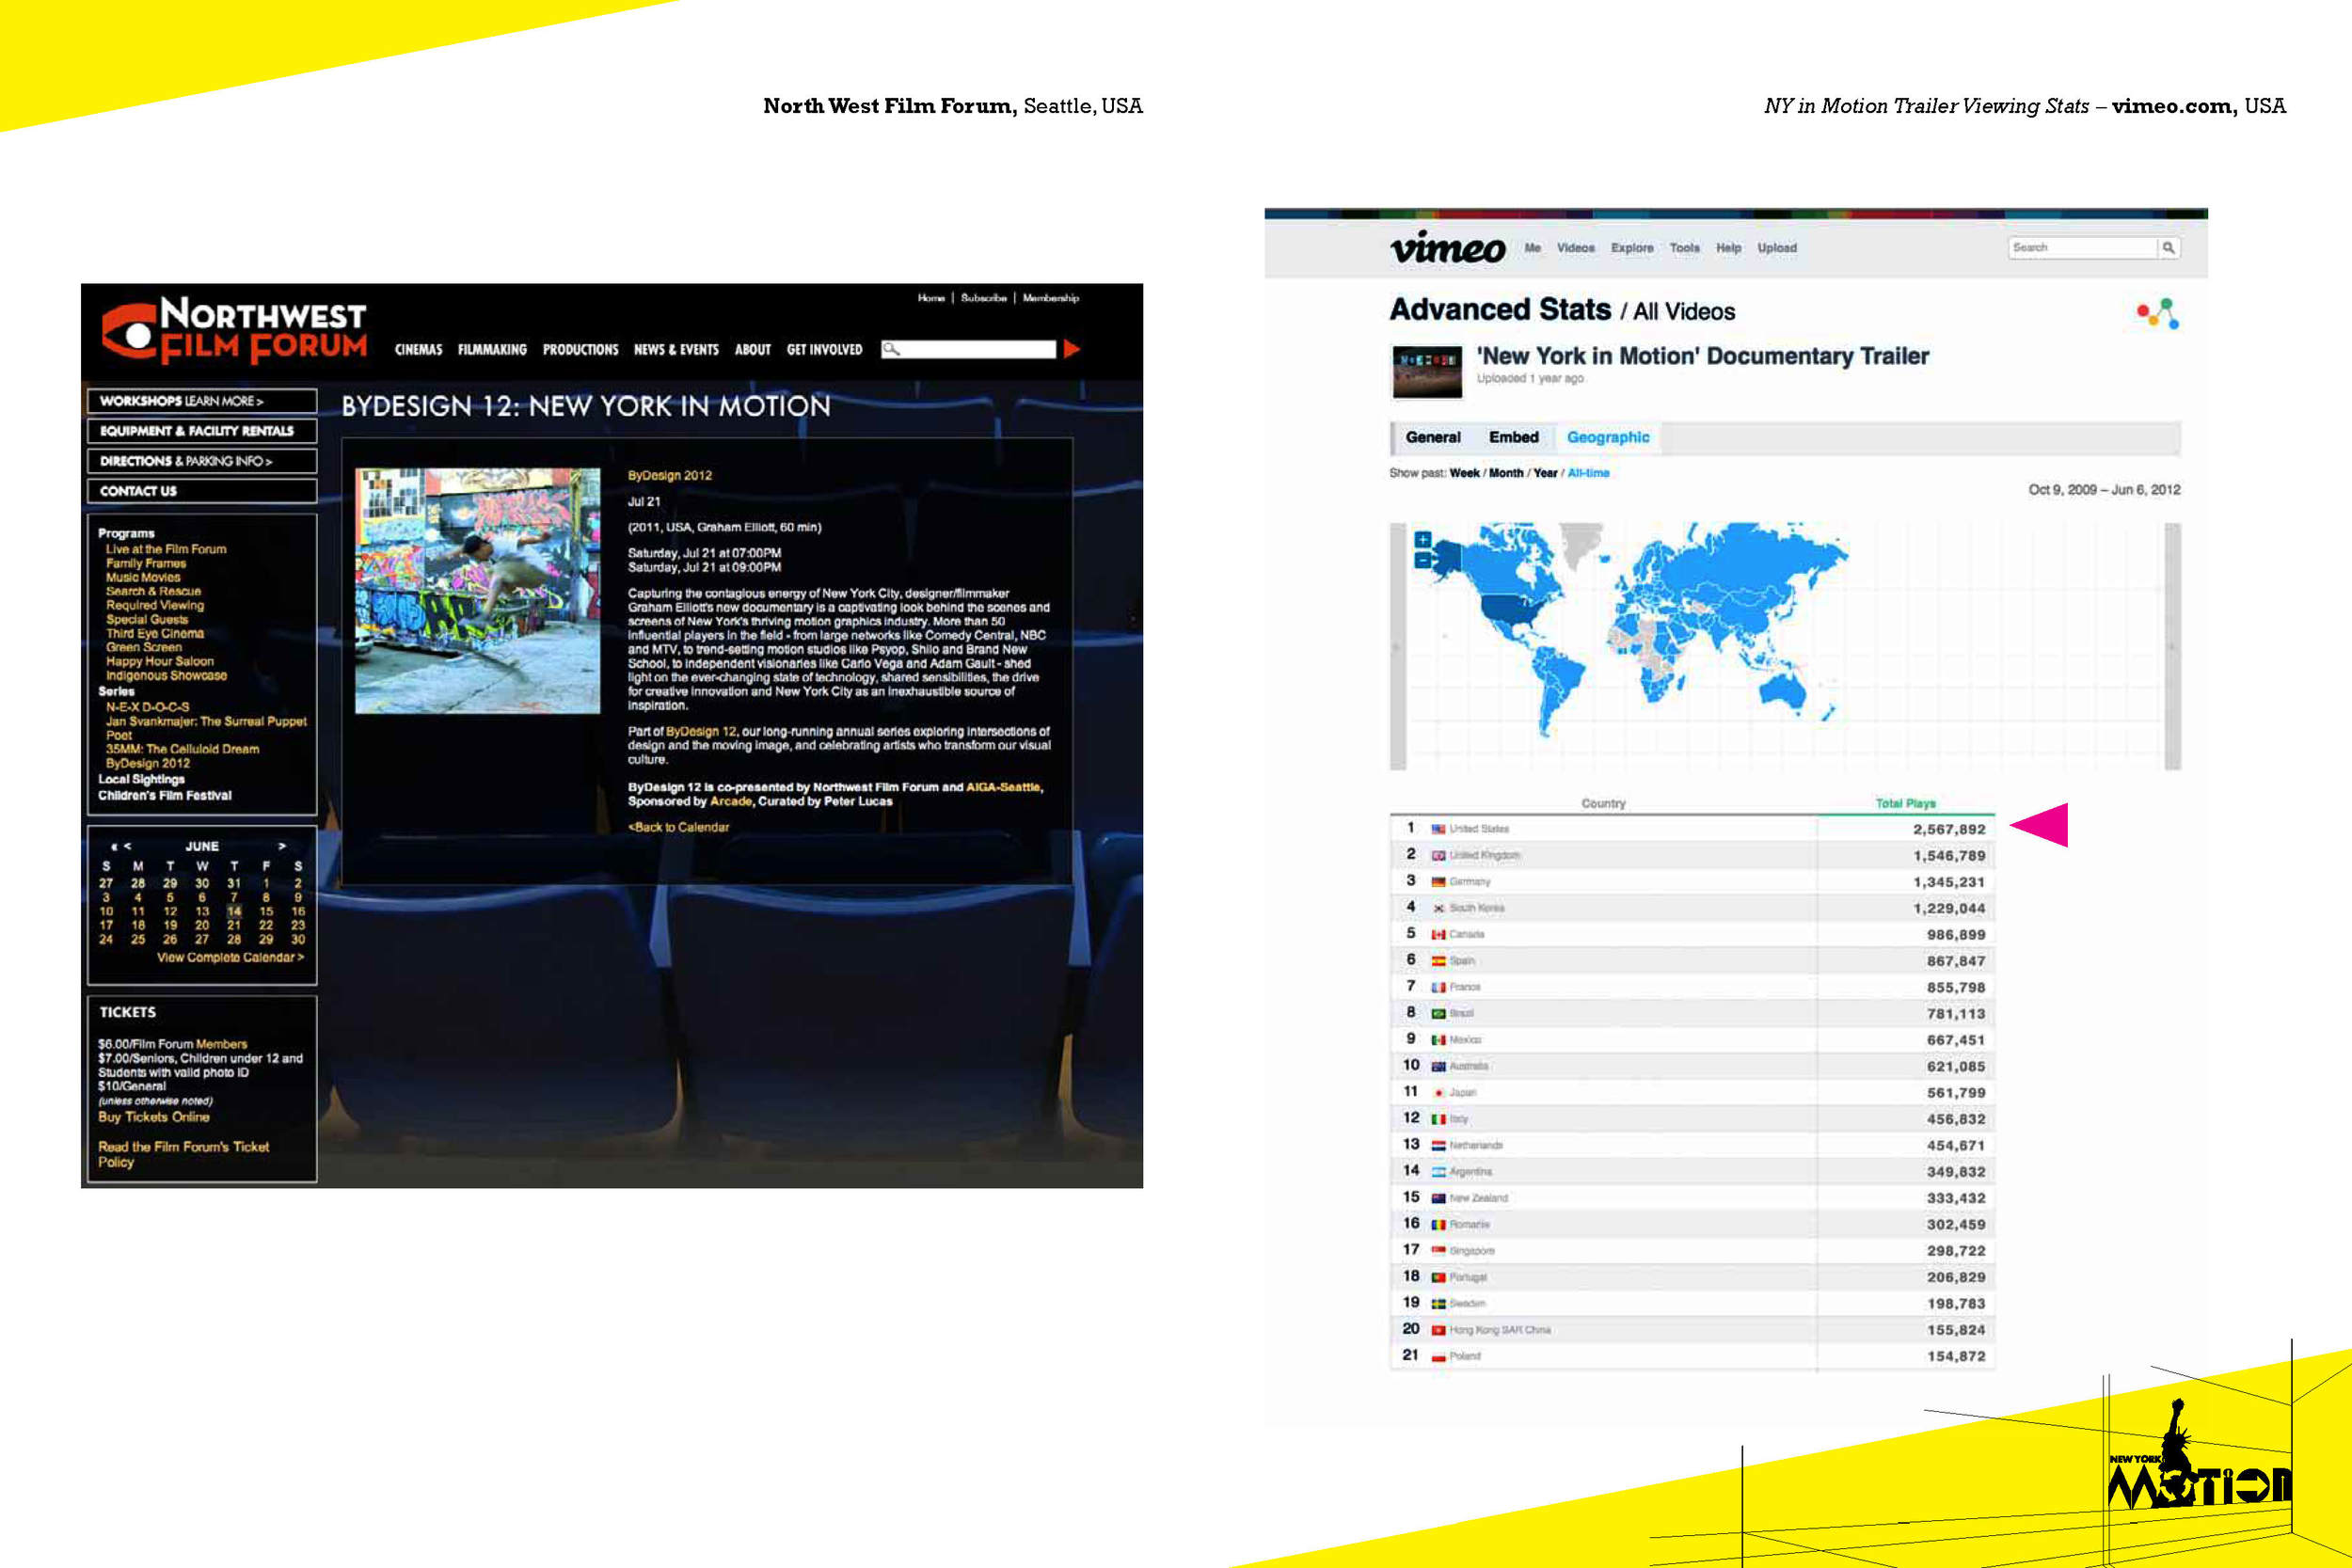Click the Film Forum search field
The image size is (2352, 1568).
coord(968,349)
